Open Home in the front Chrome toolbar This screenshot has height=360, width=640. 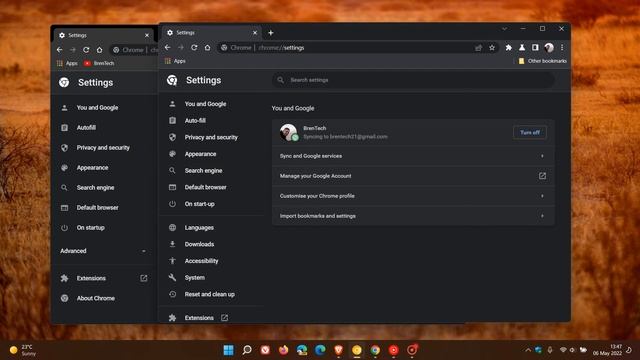tap(207, 48)
